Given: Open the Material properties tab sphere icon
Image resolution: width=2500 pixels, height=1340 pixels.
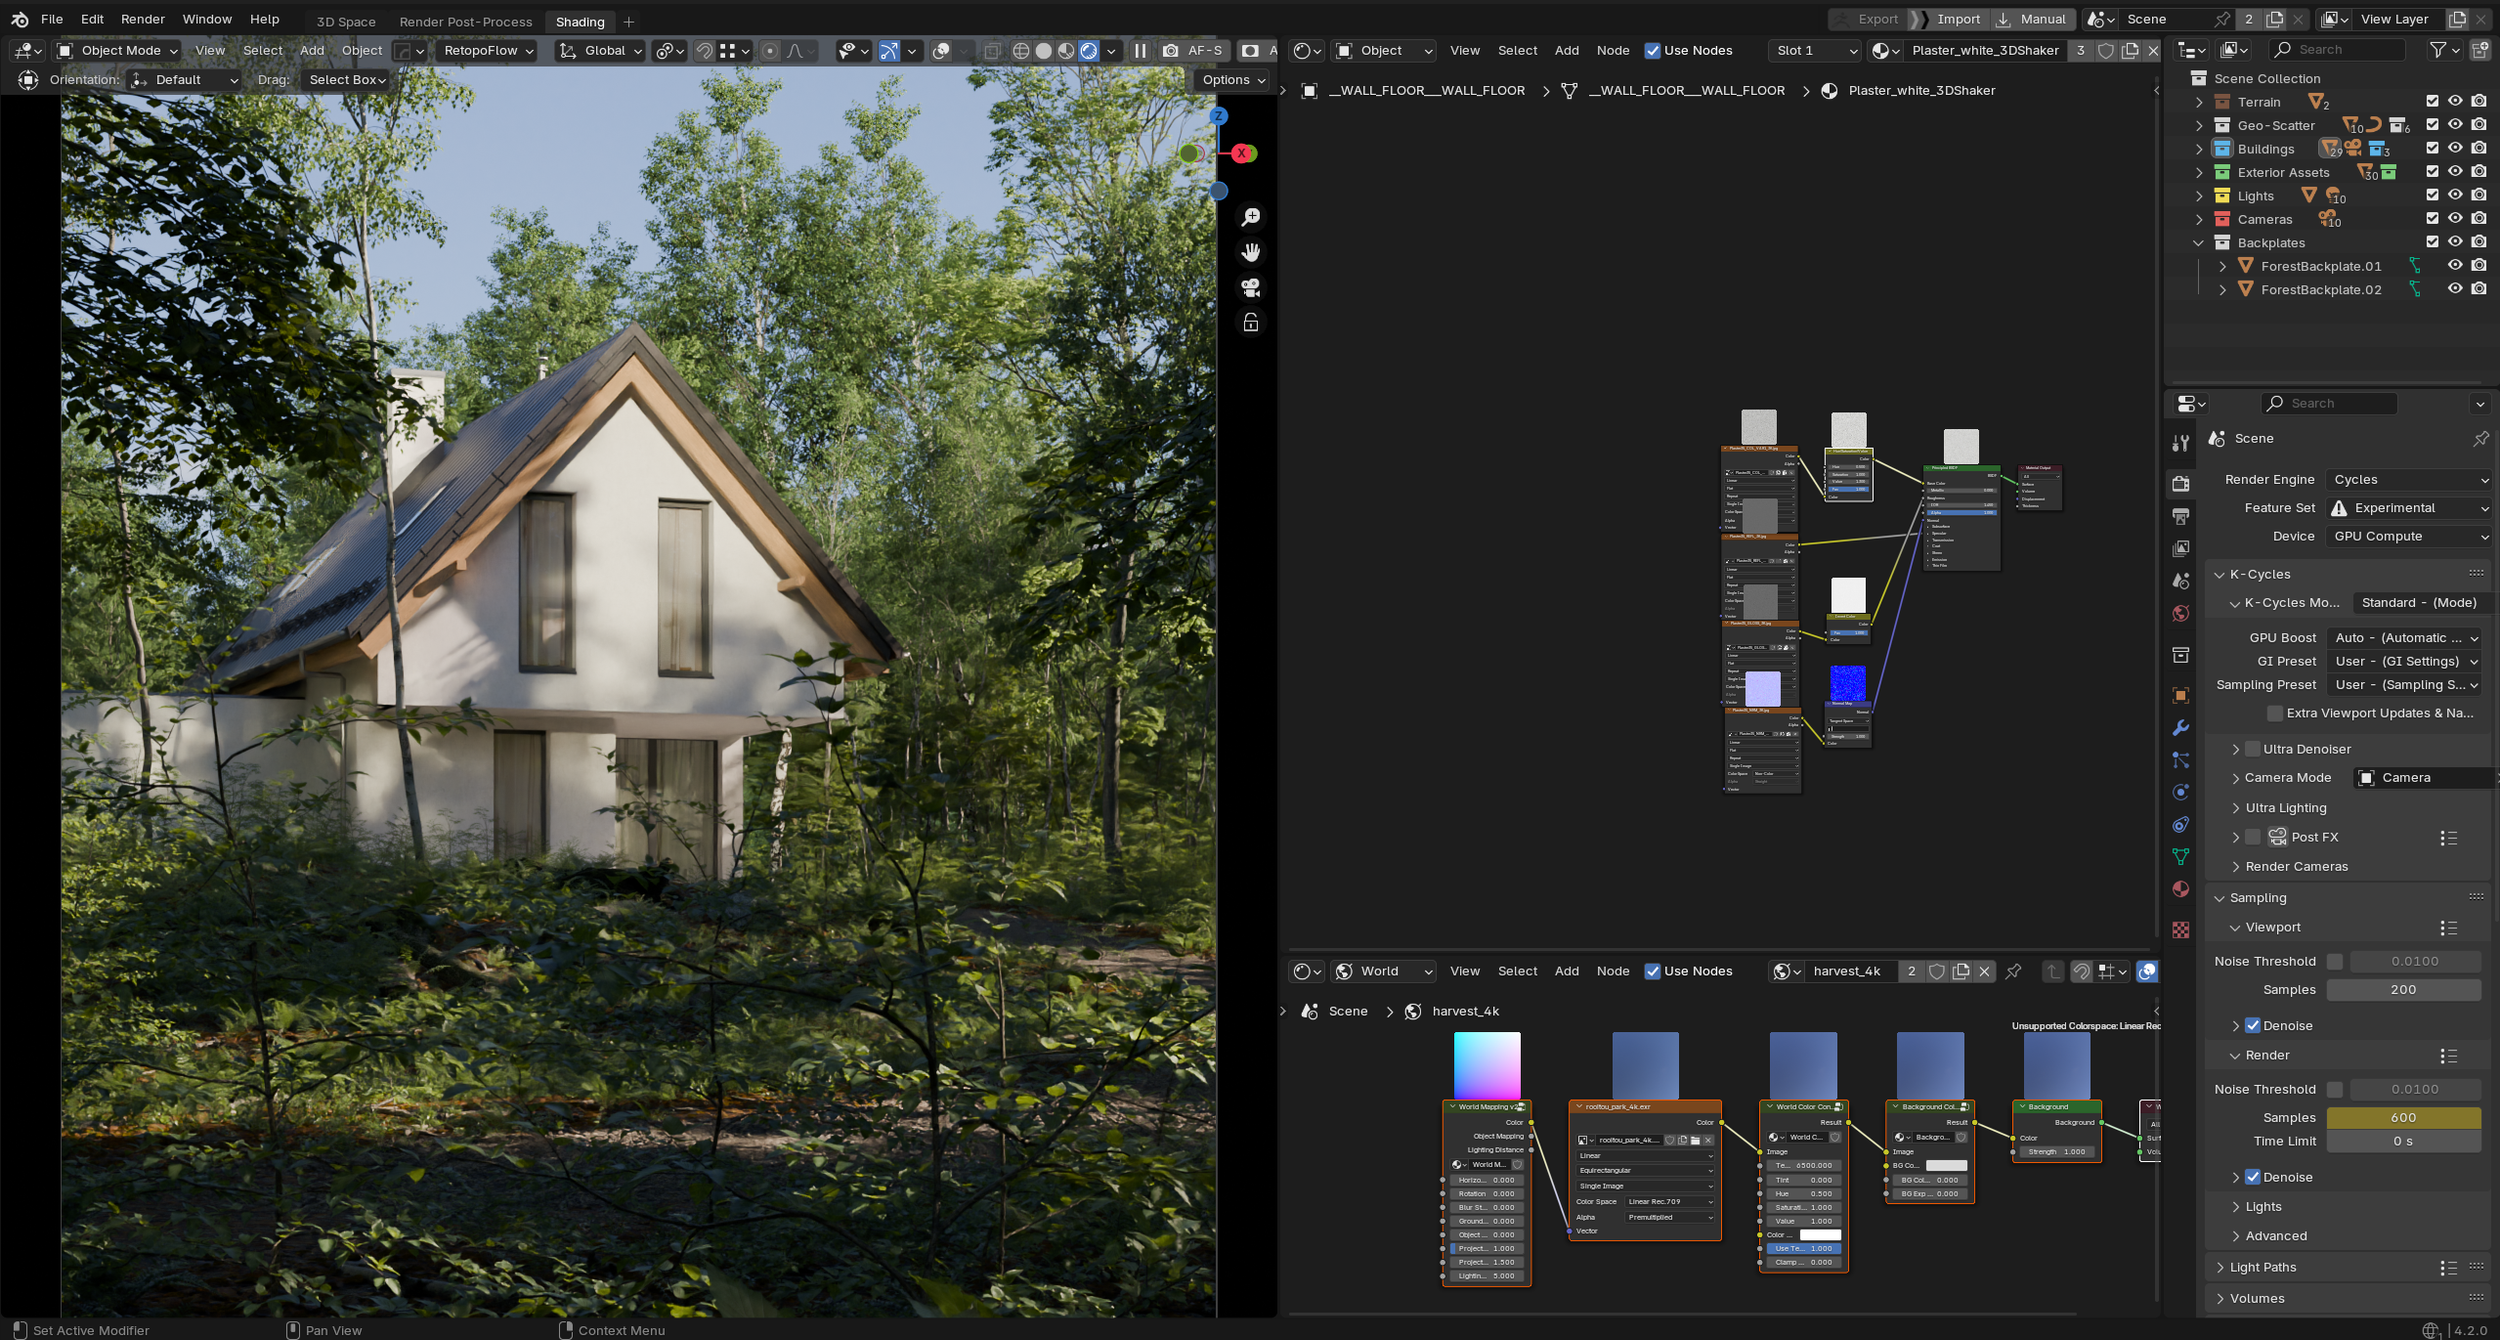Looking at the screenshot, I should click(x=2181, y=889).
